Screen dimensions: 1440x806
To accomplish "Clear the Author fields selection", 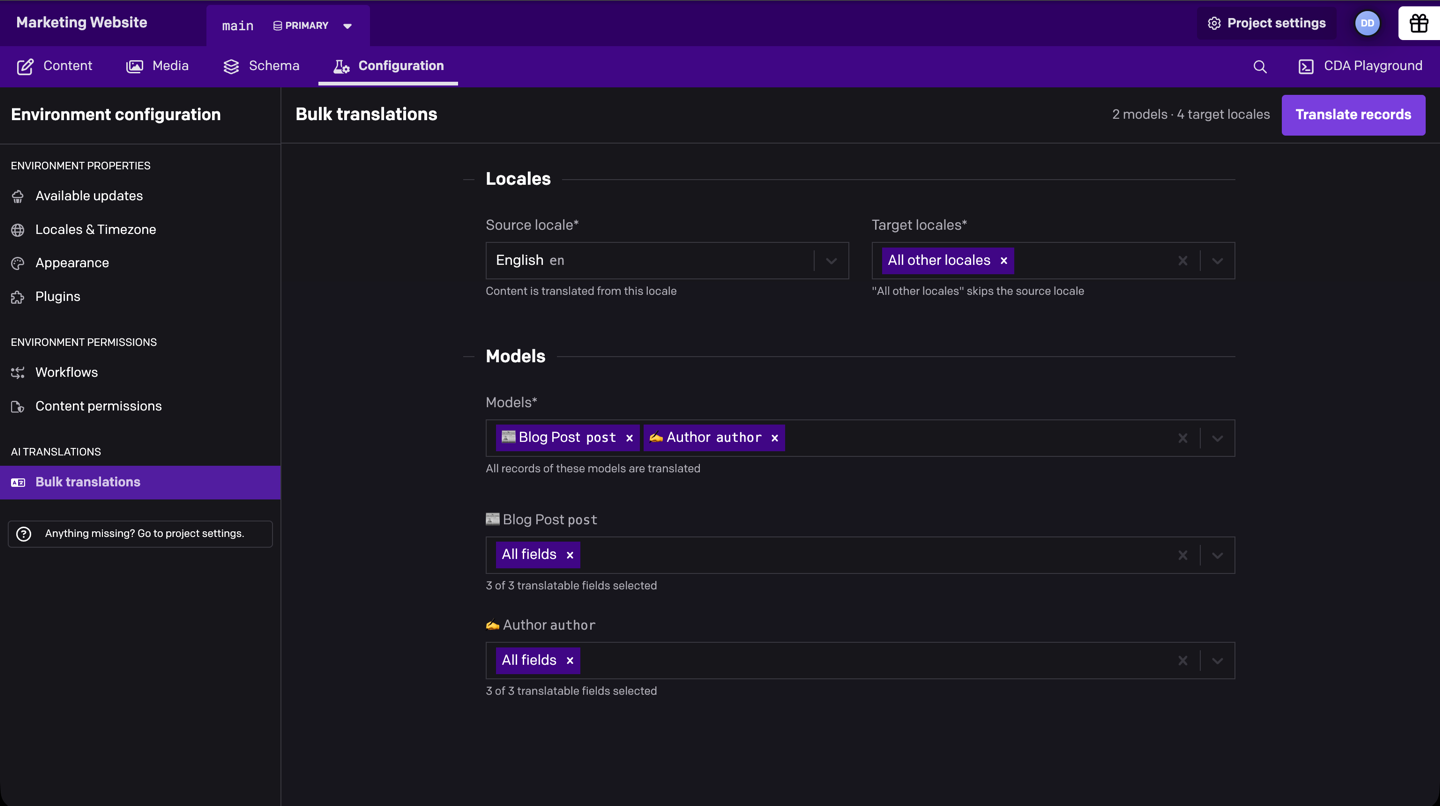I will [1183, 661].
